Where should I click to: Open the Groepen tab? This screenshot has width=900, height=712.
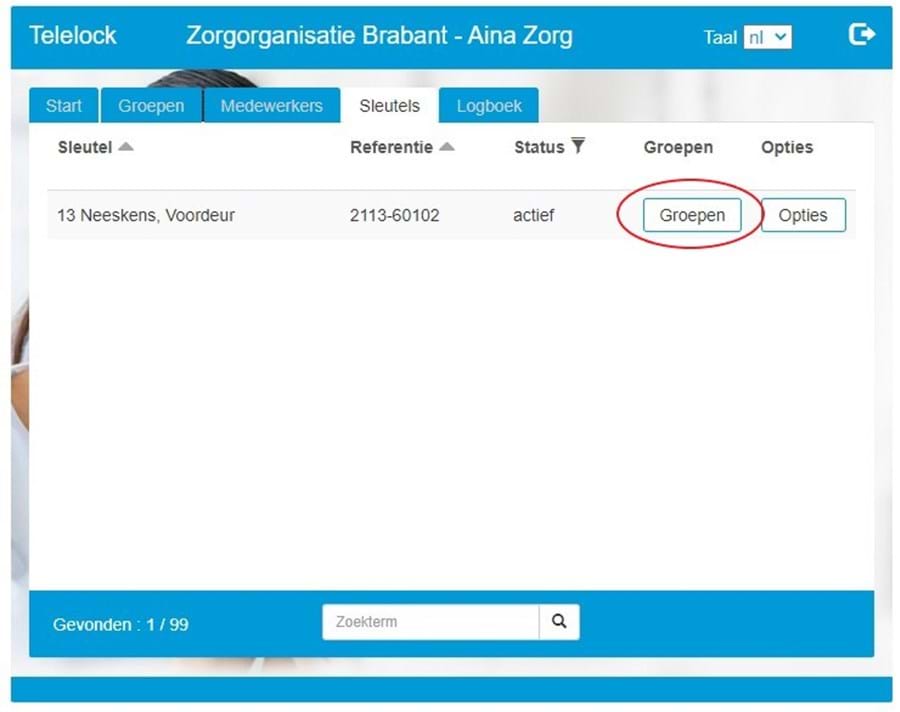[x=151, y=106]
